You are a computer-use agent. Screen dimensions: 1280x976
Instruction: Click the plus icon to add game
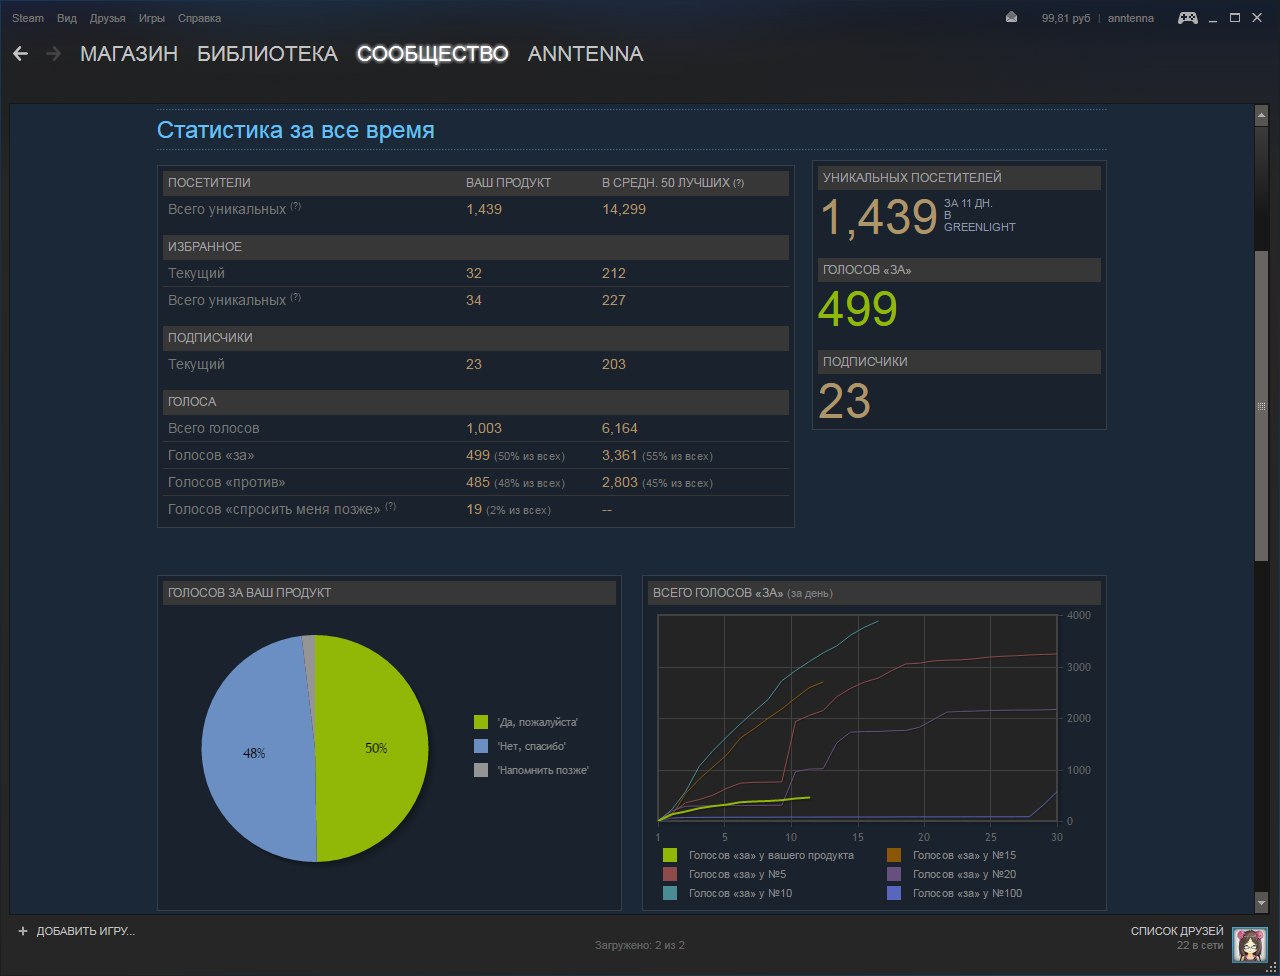22,931
